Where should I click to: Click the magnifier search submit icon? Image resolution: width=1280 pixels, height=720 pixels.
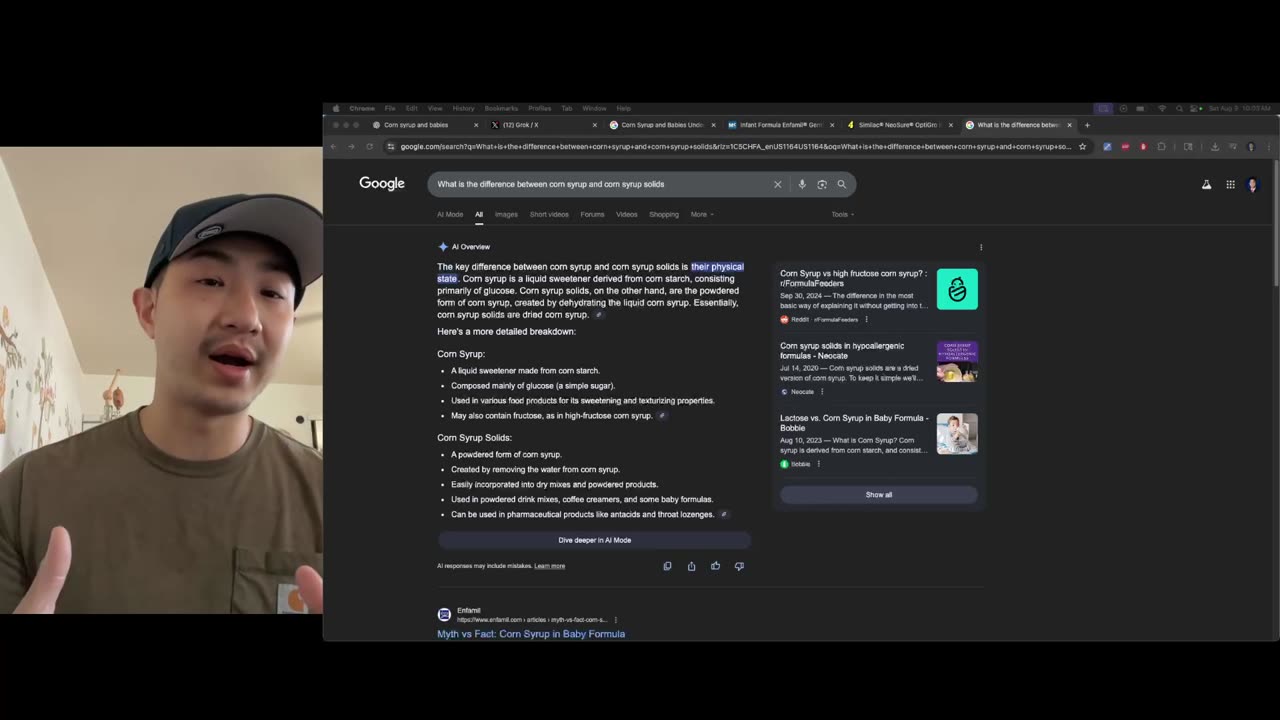(x=842, y=184)
